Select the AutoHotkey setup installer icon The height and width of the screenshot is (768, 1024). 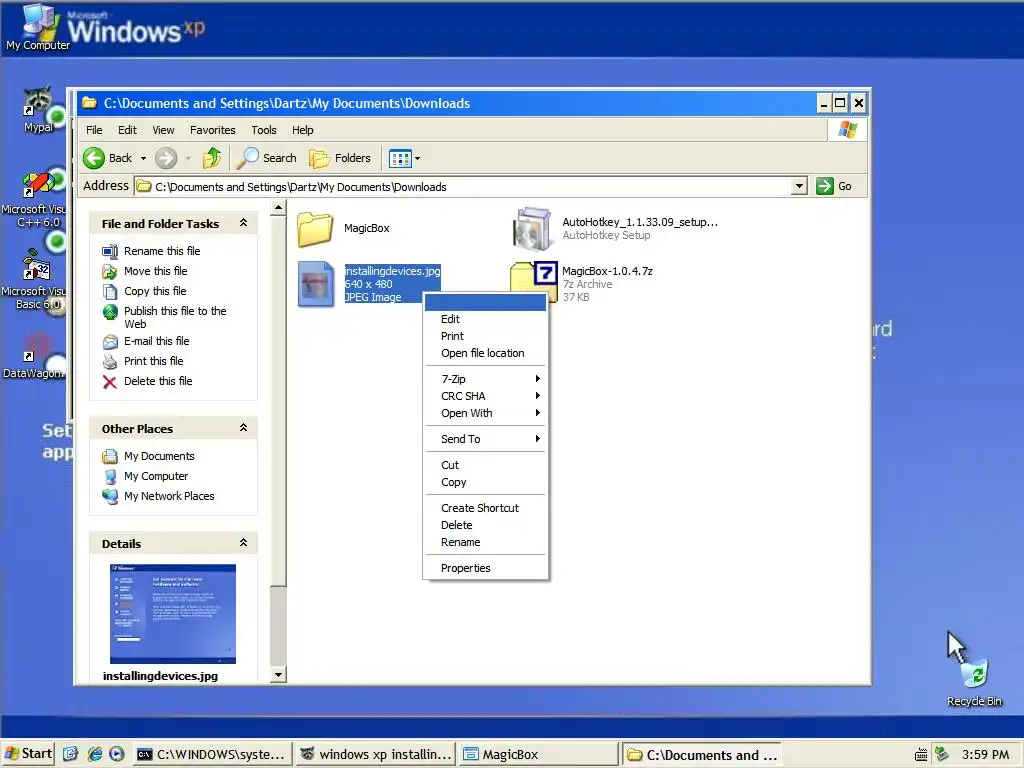(x=532, y=229)
